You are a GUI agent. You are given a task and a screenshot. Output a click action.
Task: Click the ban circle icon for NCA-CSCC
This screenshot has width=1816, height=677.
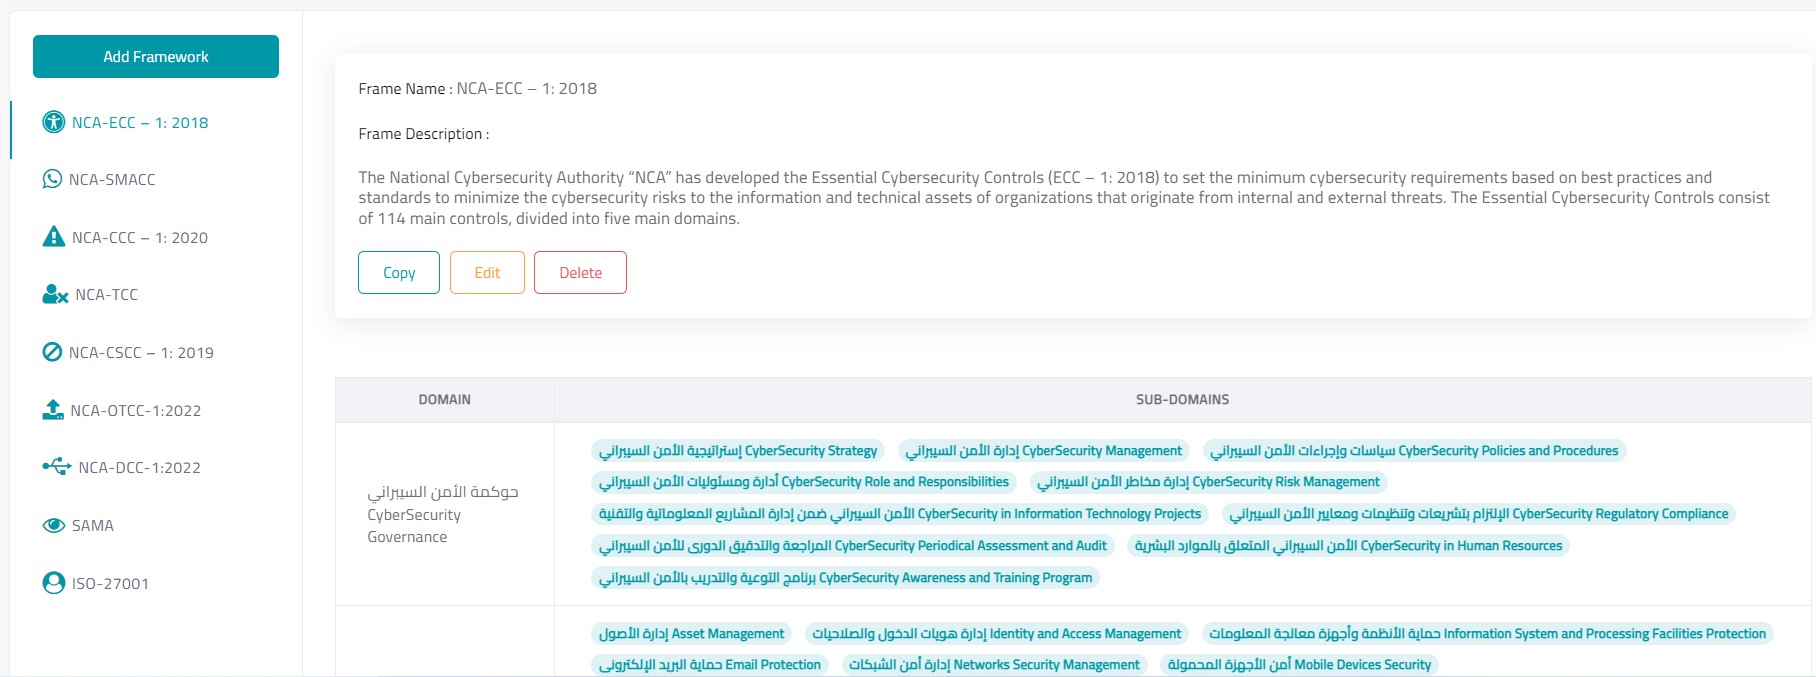pyautogui.click(x=52, y=353)
